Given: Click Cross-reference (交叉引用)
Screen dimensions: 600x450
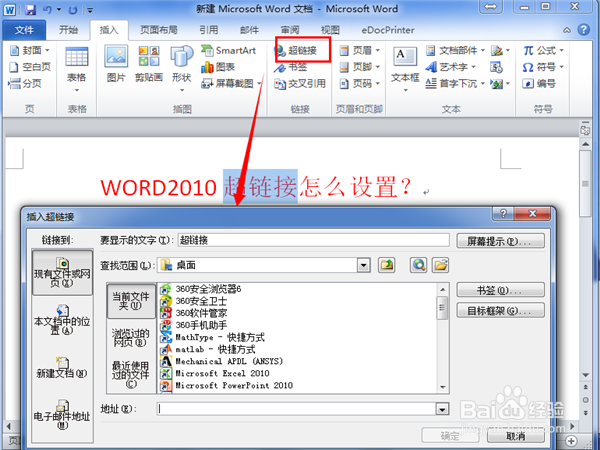Looking at the screenshot, I should point(300,83).
